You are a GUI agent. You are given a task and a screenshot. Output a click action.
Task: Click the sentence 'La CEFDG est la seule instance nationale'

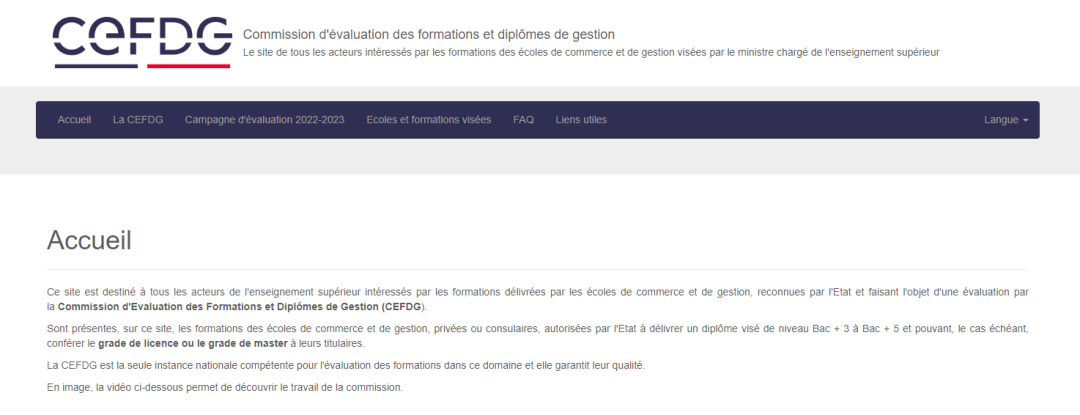346,365
